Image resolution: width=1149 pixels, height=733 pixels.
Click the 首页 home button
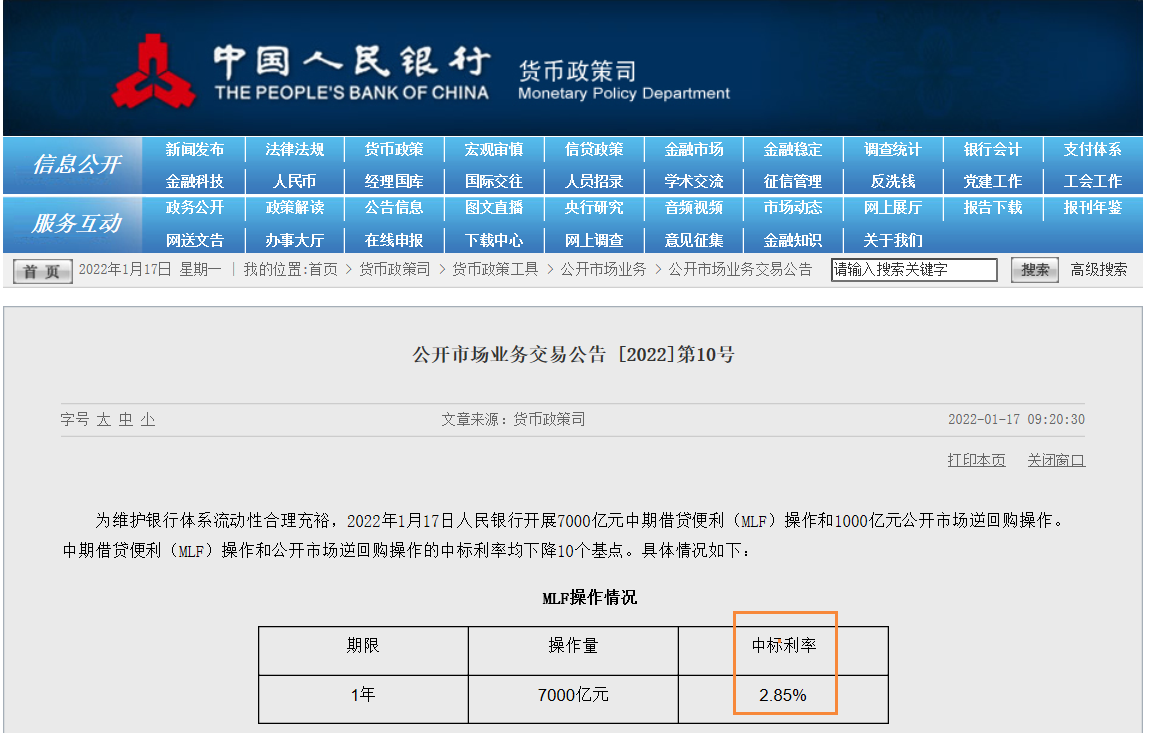[43, 270]
